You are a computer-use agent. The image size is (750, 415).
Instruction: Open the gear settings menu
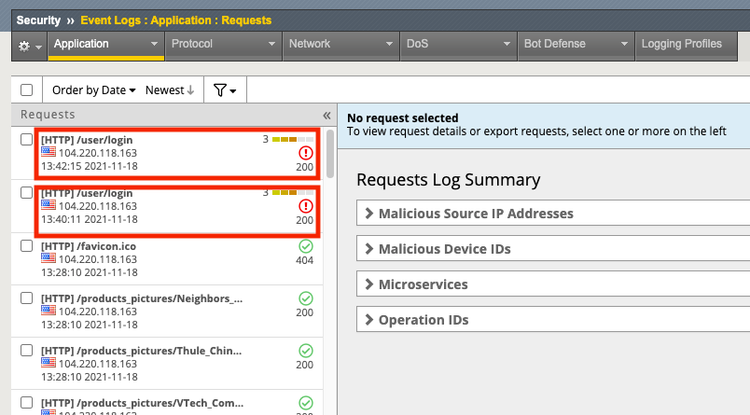click(30, 45)
